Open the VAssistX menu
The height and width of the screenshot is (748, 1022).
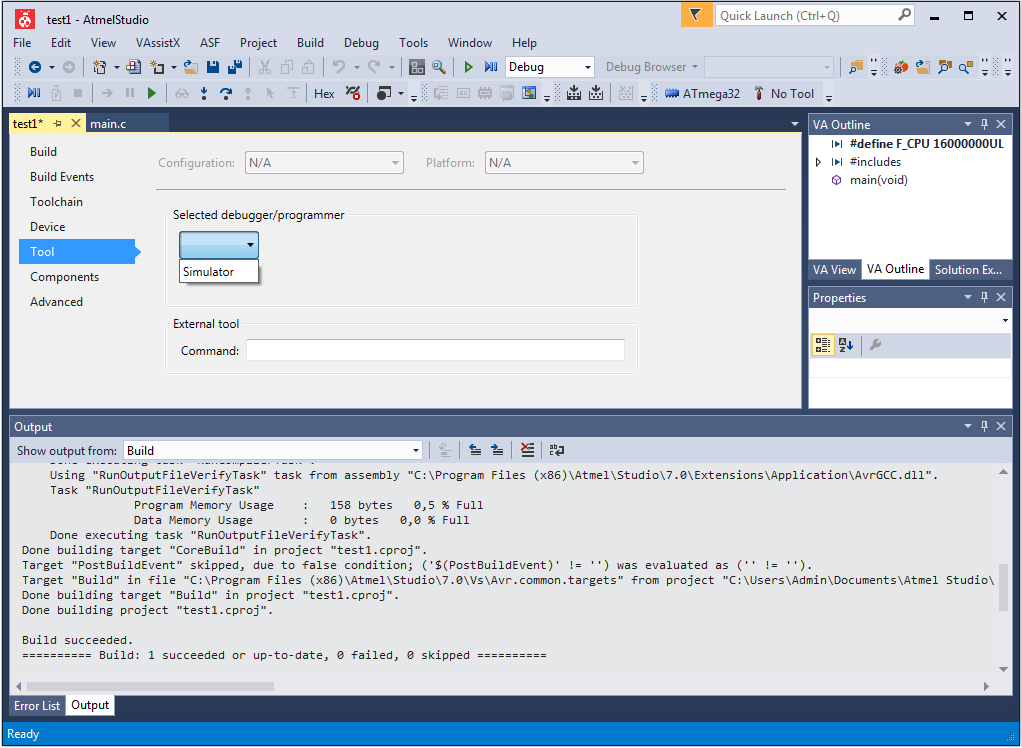click(x=158, y=42)
